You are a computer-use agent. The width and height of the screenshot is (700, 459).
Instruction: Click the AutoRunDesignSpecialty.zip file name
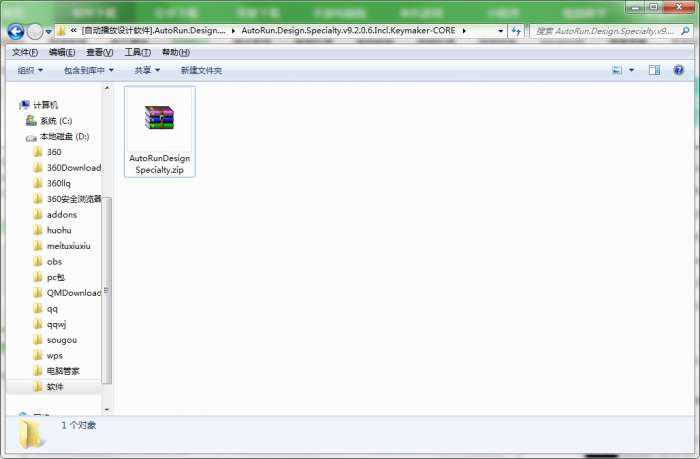tap(159, 164)
